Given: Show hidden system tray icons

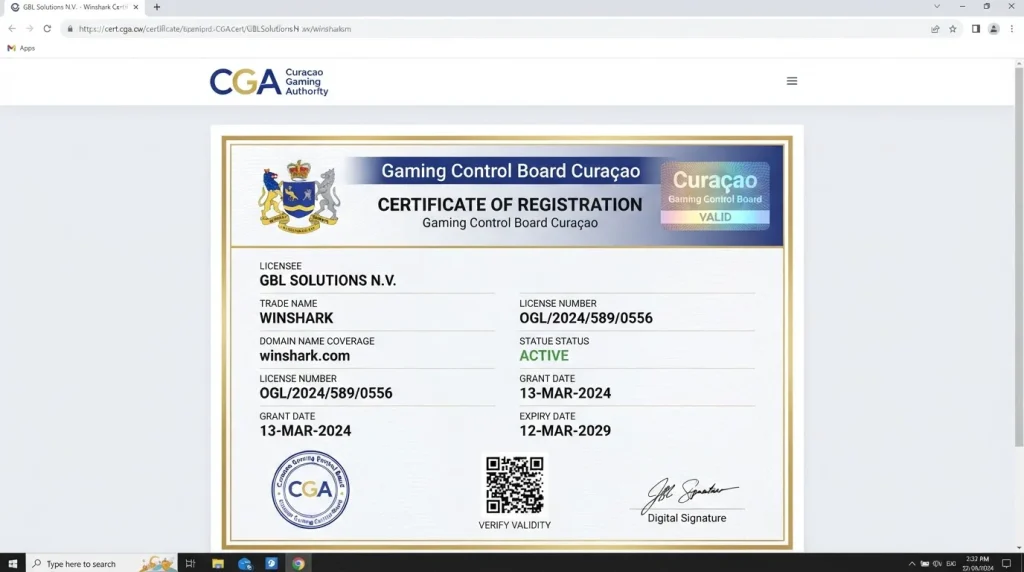Looking at the screenshot, I should pyautogui.click(x=912, y=564).
